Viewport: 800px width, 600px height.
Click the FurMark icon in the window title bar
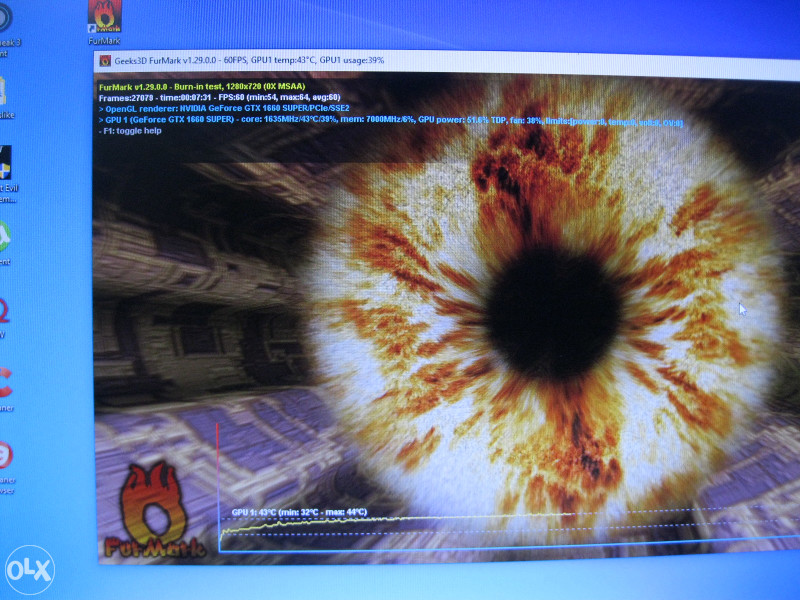[x=105, y=61]
